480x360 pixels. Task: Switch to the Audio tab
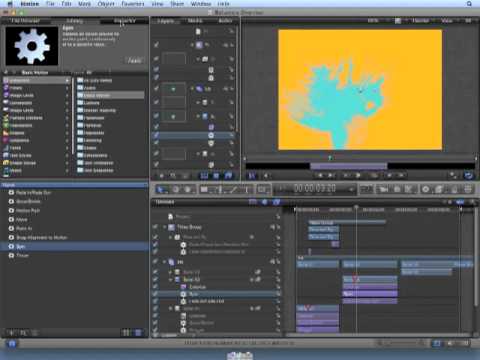pyautogui.click(x=225, y=21)
